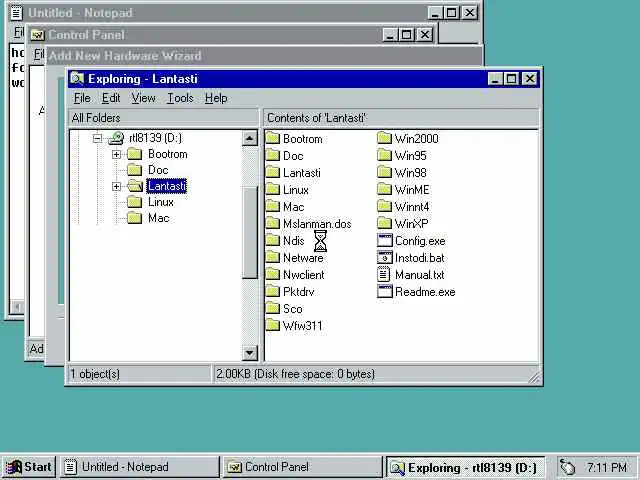Click the Bootrom label in the tree
Viewport: 640px width, 480px height.
168,154
